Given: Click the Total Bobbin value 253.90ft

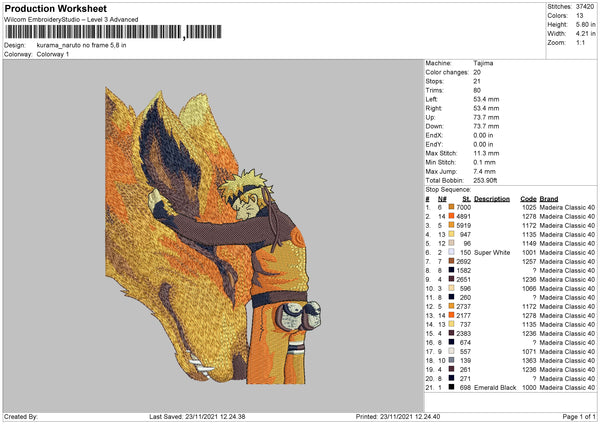Looking at the screenshot, I should coord(485,180).
